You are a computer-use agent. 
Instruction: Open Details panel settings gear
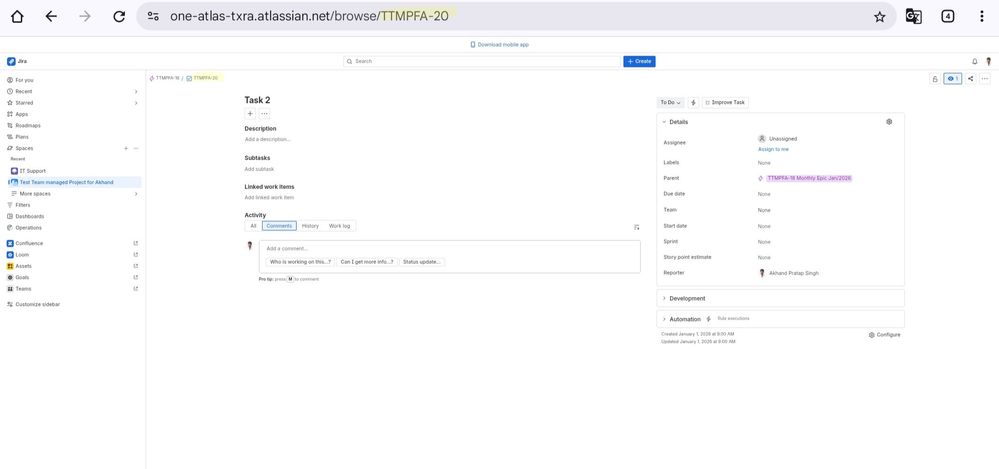coord(889,122)
